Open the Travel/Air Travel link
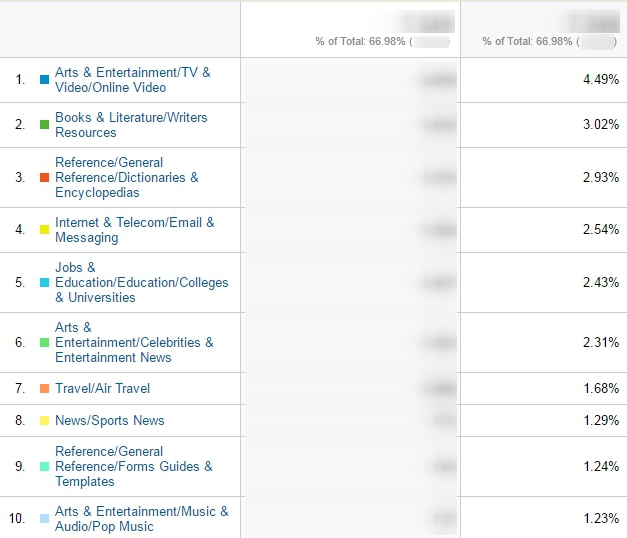The height and width of the screenshot is (538, 627). (x=102, y=388)
